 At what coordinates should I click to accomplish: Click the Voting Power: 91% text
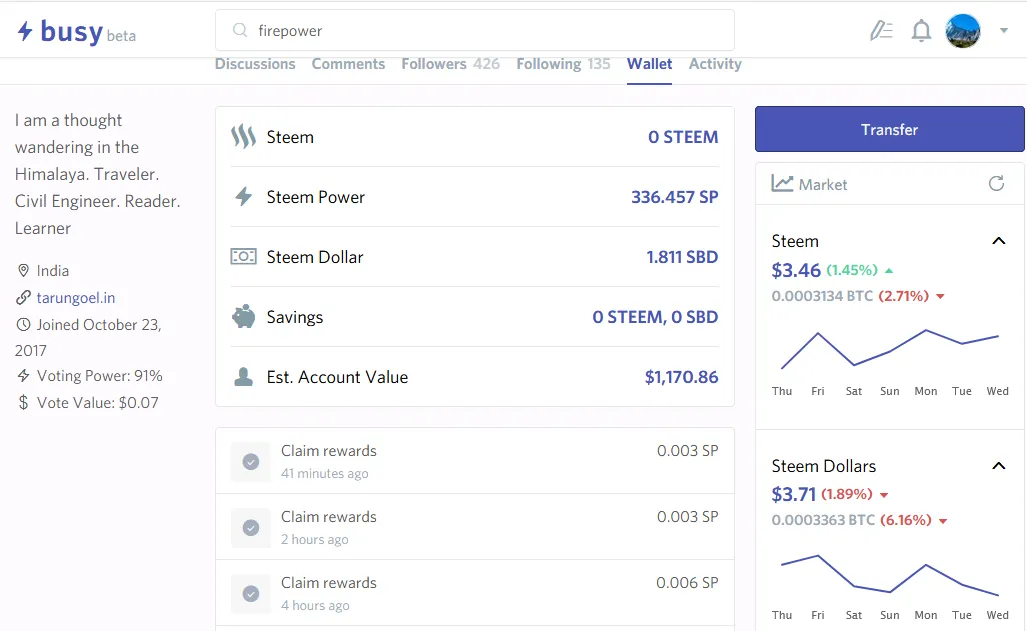tap(100, 375)
